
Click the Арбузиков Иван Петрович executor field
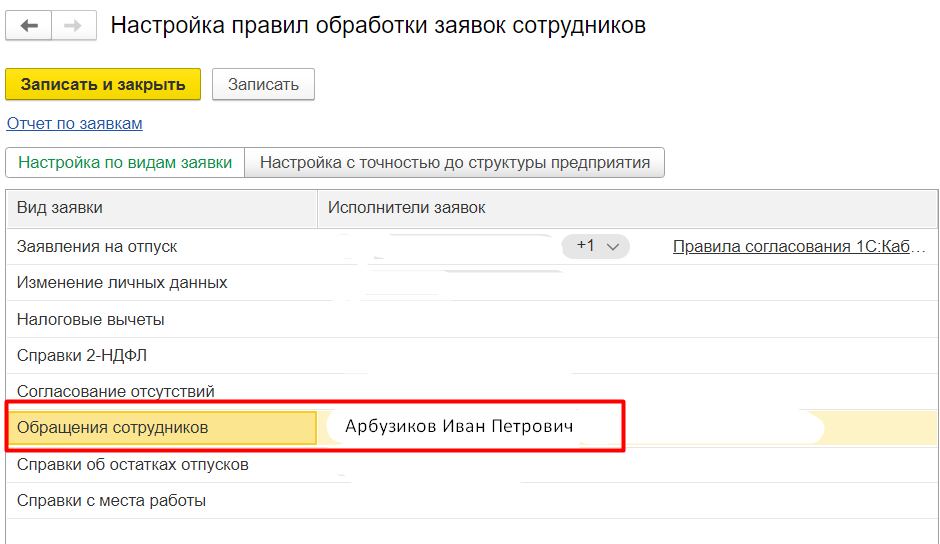pos(459,426)
